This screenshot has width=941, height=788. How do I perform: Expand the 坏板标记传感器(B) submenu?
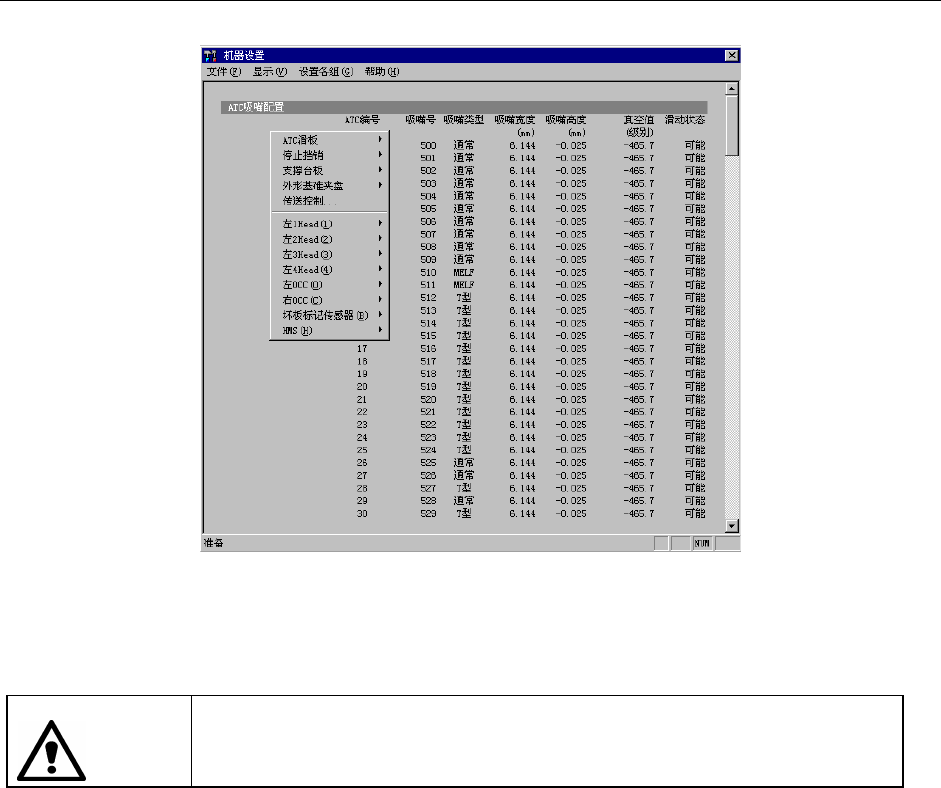pyautogui.click(x=329, y=315)
